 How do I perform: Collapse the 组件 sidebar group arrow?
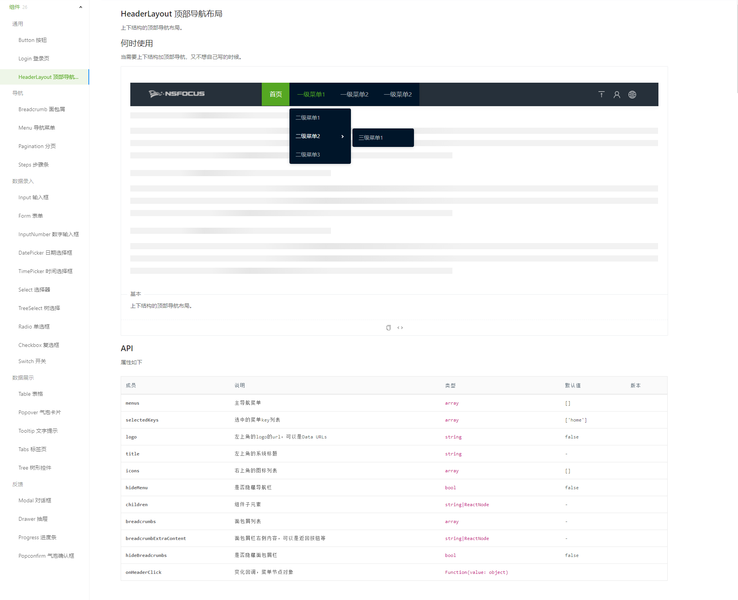(80, 7)
